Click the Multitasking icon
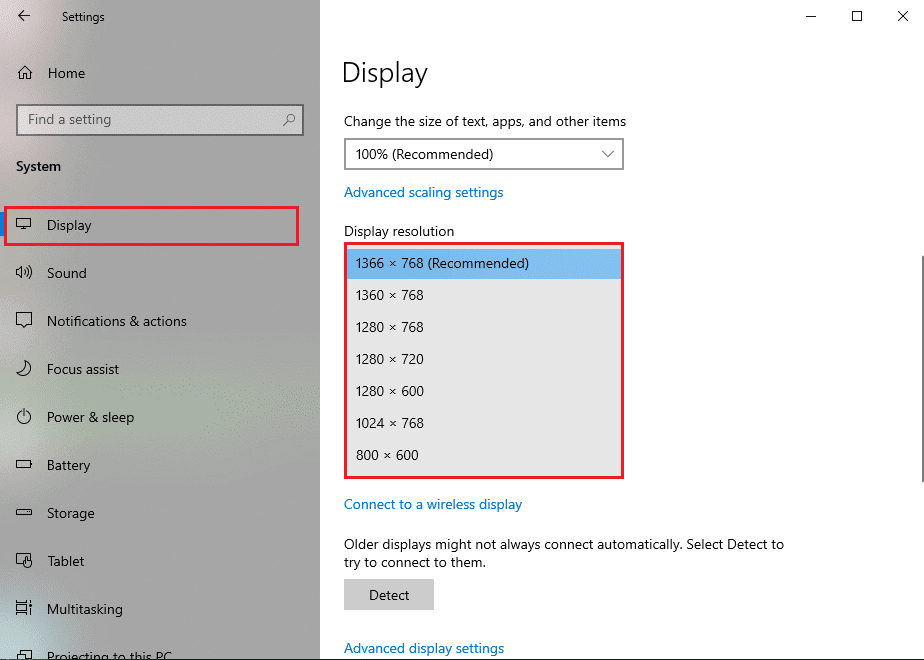The height and width of the screenshot is (660, 924). [x=23, y=609]
